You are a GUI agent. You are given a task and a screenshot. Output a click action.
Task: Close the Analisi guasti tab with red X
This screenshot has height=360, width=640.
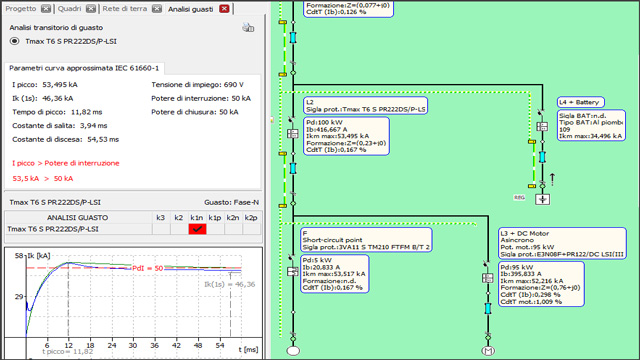pos(224,9)
